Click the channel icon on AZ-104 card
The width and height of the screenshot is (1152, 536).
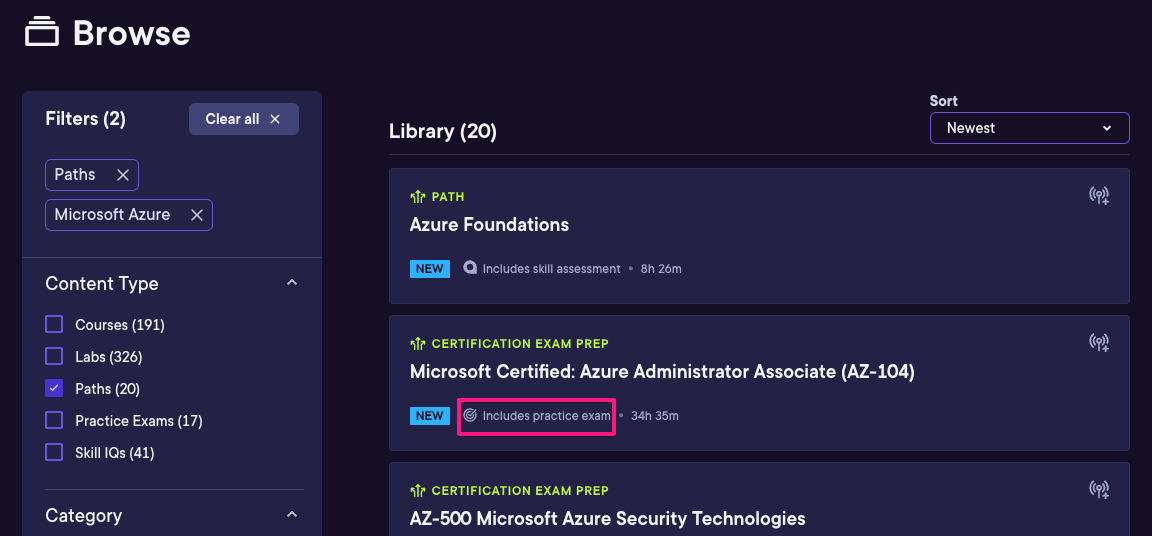[x=1098, y=342]
